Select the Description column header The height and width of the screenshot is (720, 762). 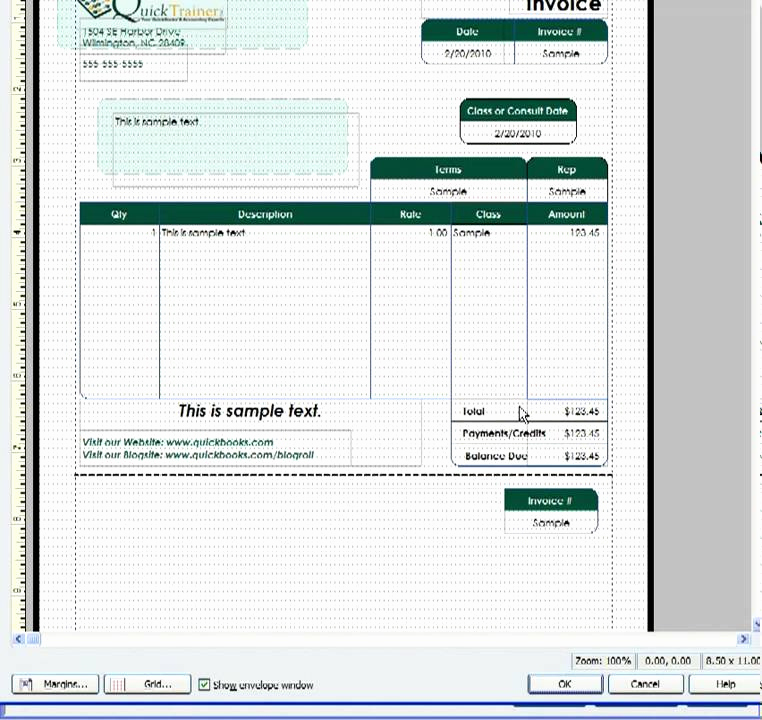pyautogui.click(x=265, y=214)
